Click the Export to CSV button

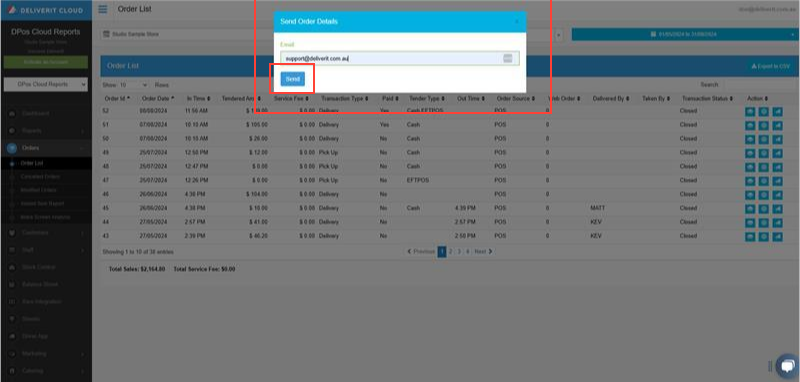770,66
